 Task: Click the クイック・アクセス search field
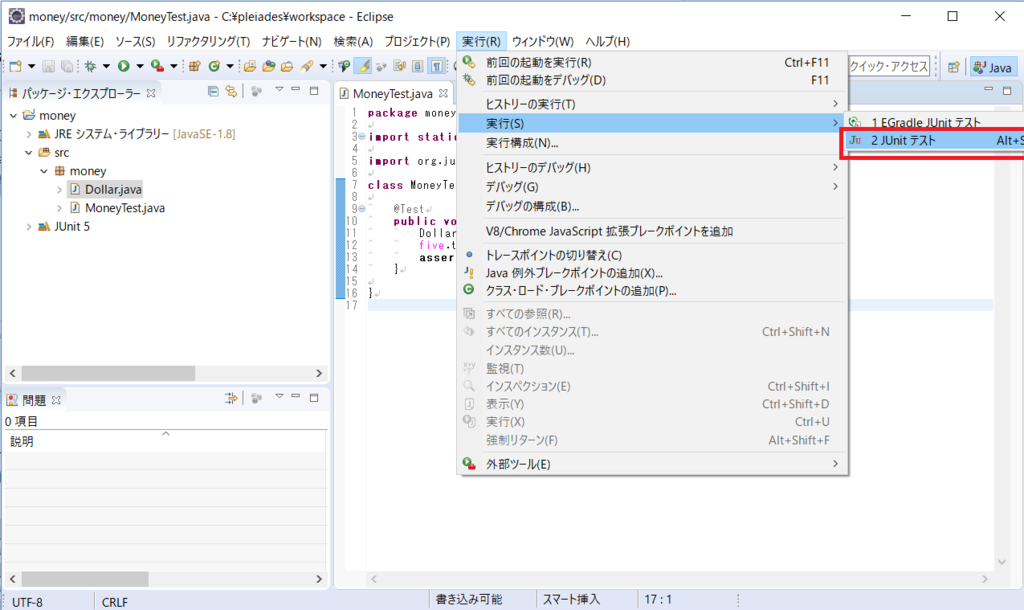[x=889, y=66]
